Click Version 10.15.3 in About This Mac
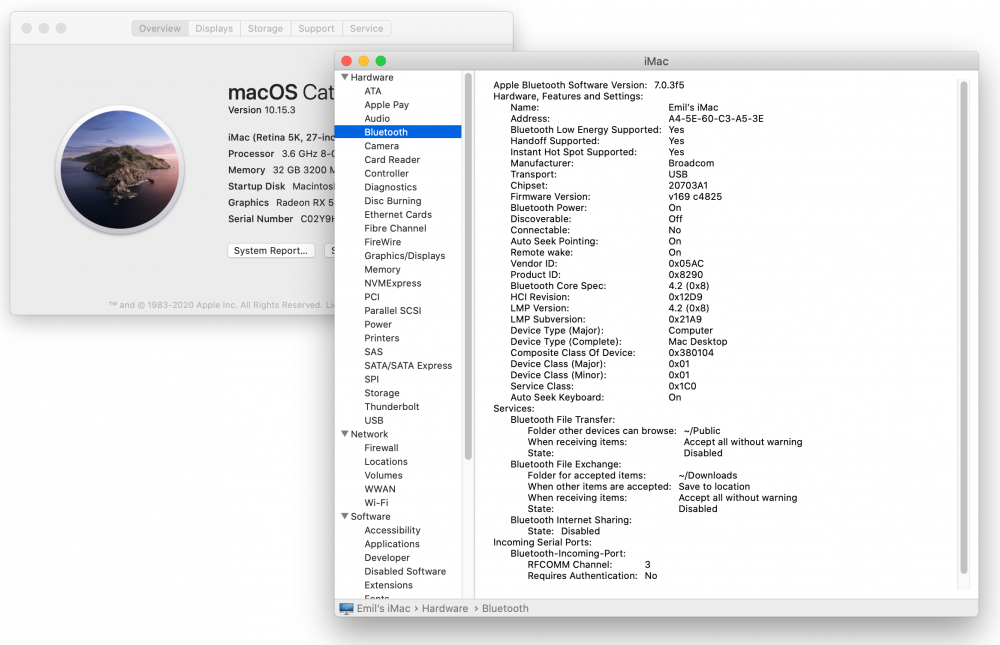1000x645 pixels. click(x=261, y=110)
